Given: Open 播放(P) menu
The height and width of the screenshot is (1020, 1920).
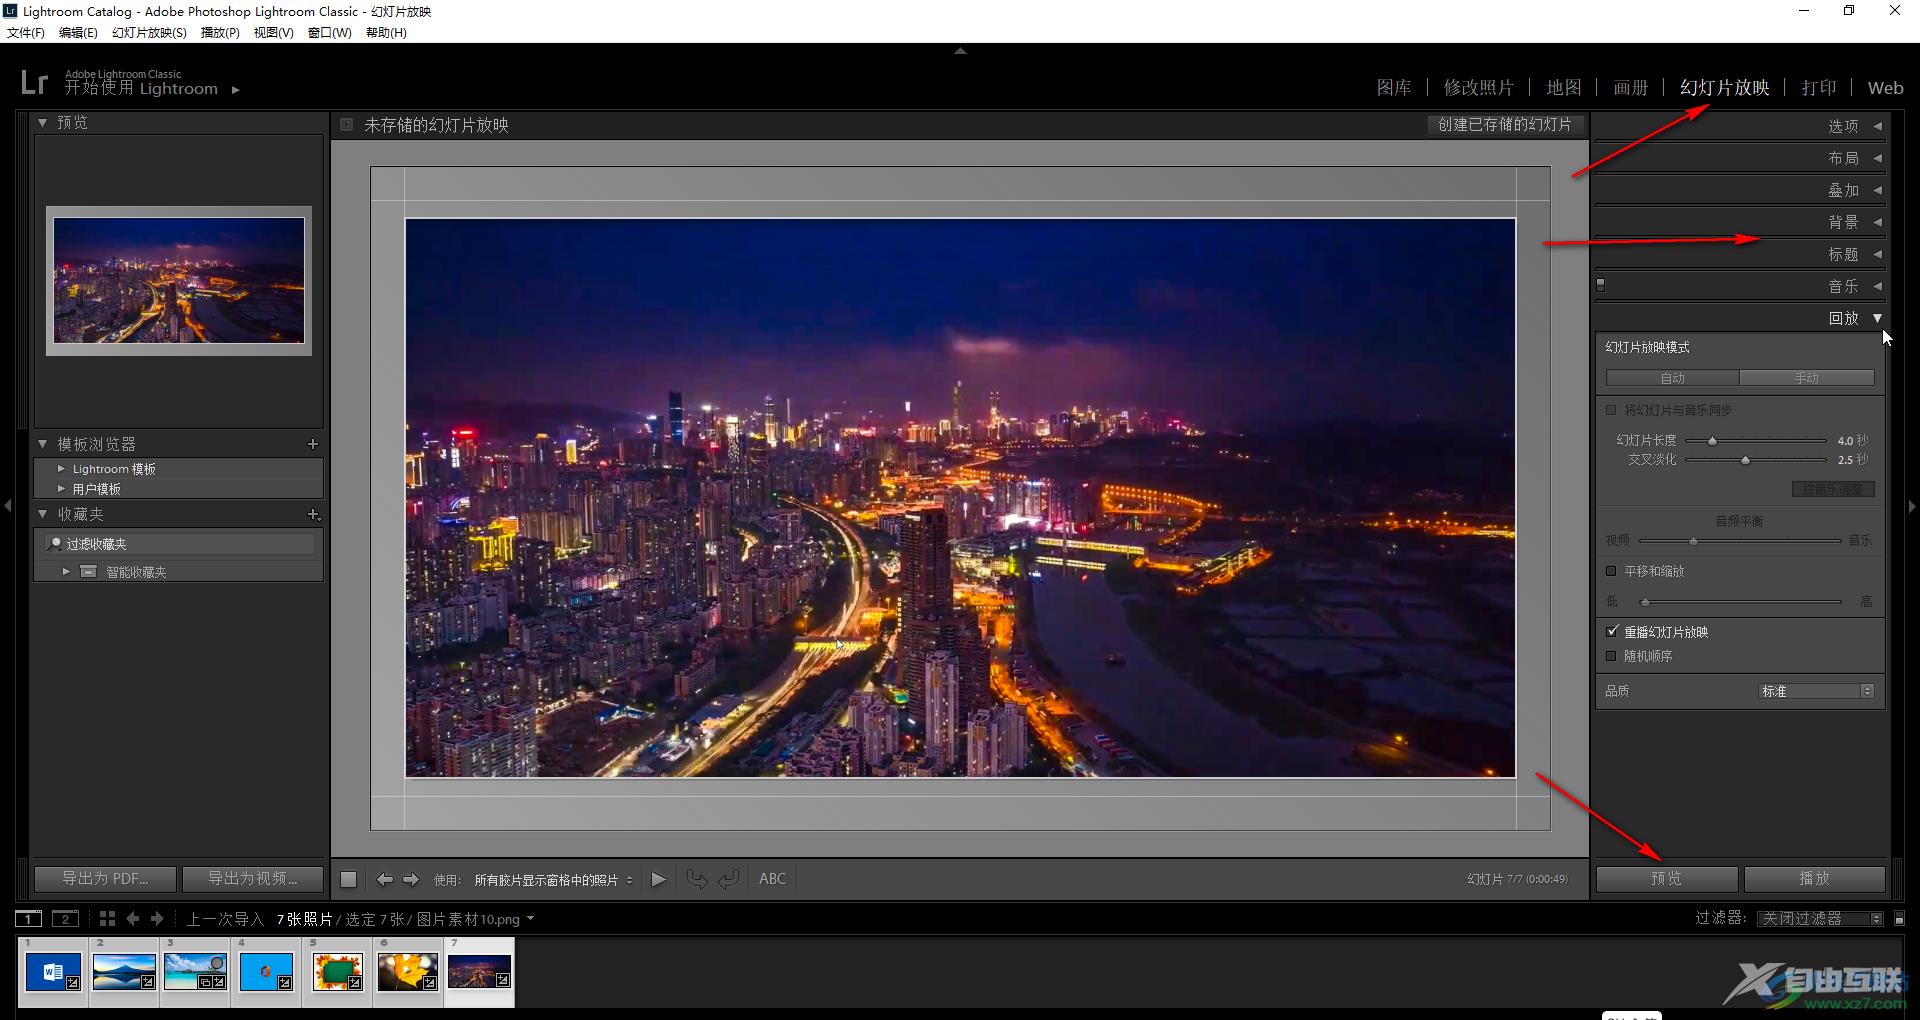Looking at the screenshot, I should pos(220,32).
